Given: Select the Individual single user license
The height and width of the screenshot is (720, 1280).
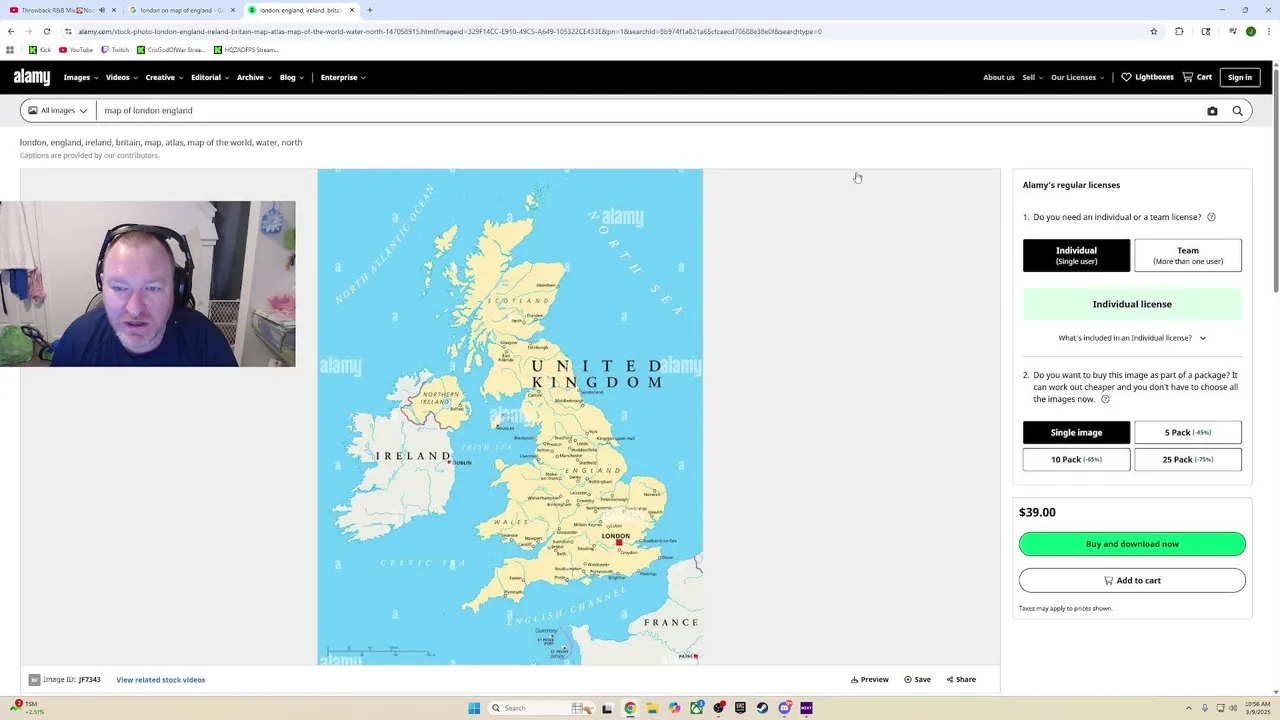Looking at the screenshot, I should (x=1076, y=255).
